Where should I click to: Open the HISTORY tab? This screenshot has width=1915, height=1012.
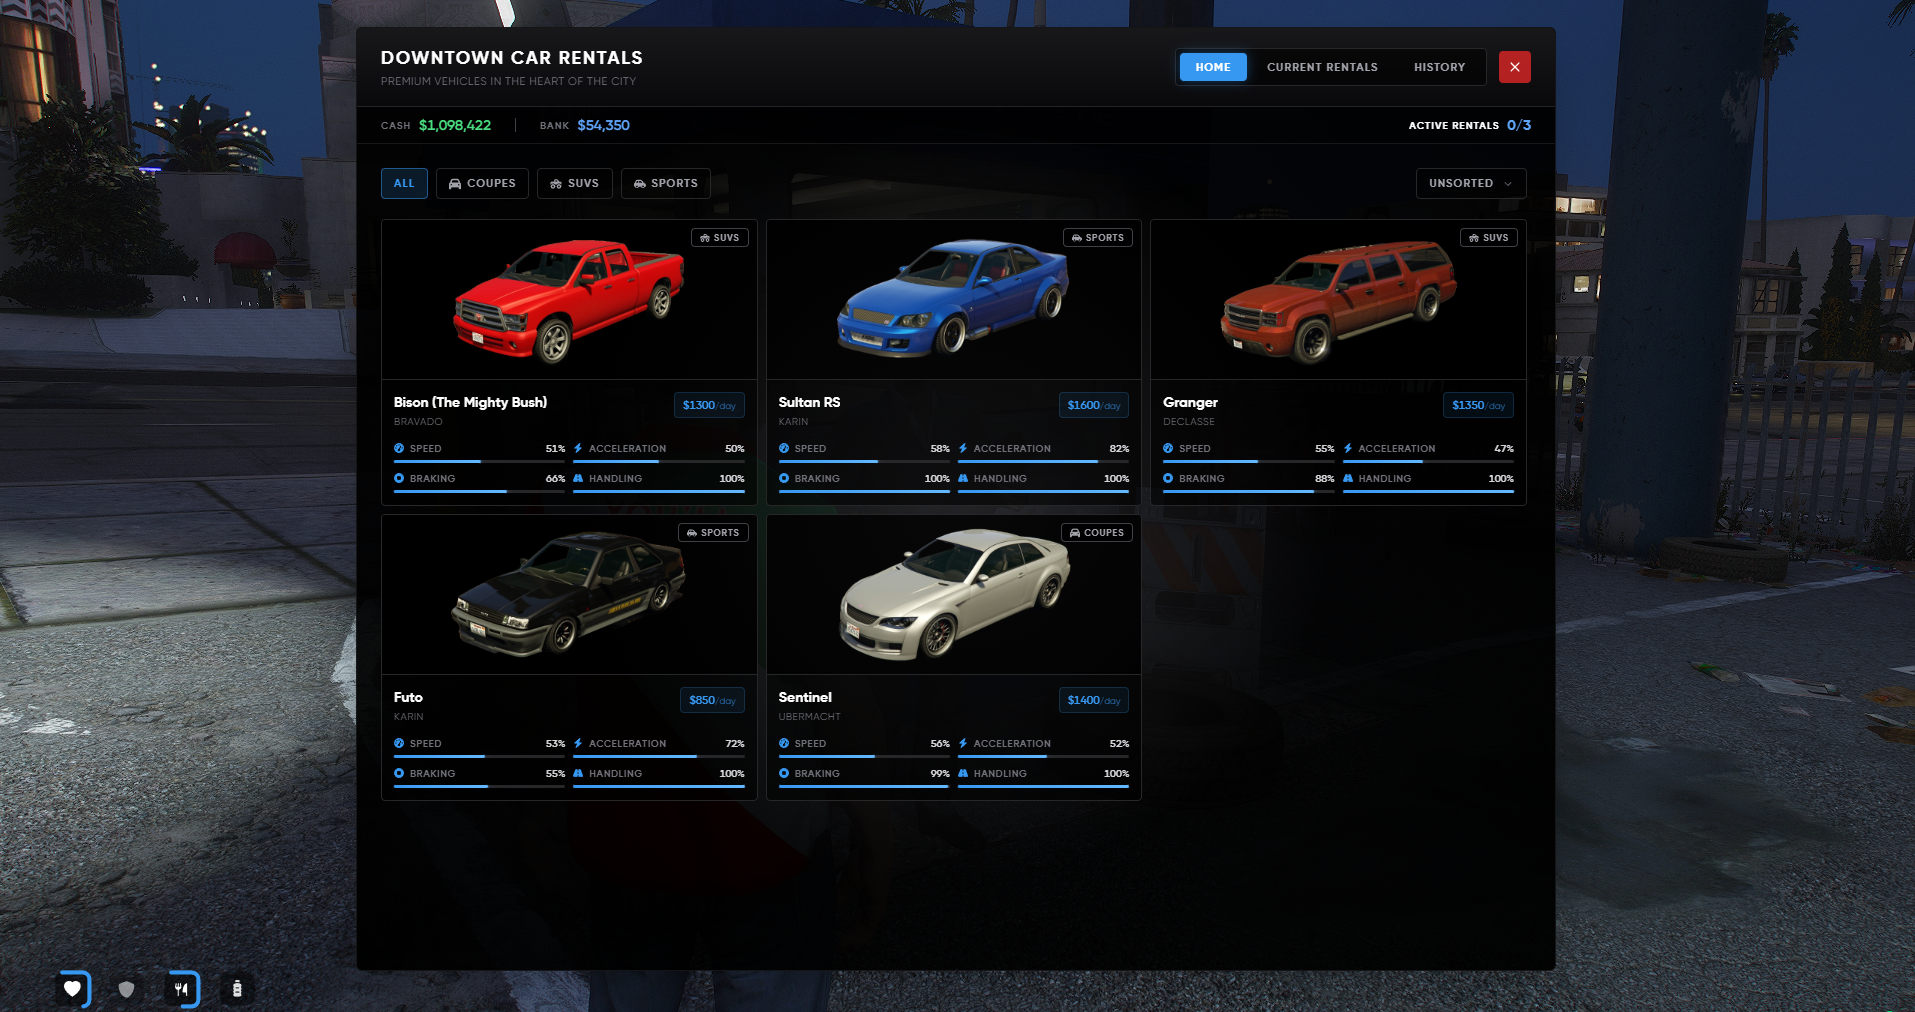click(1440, 67)
